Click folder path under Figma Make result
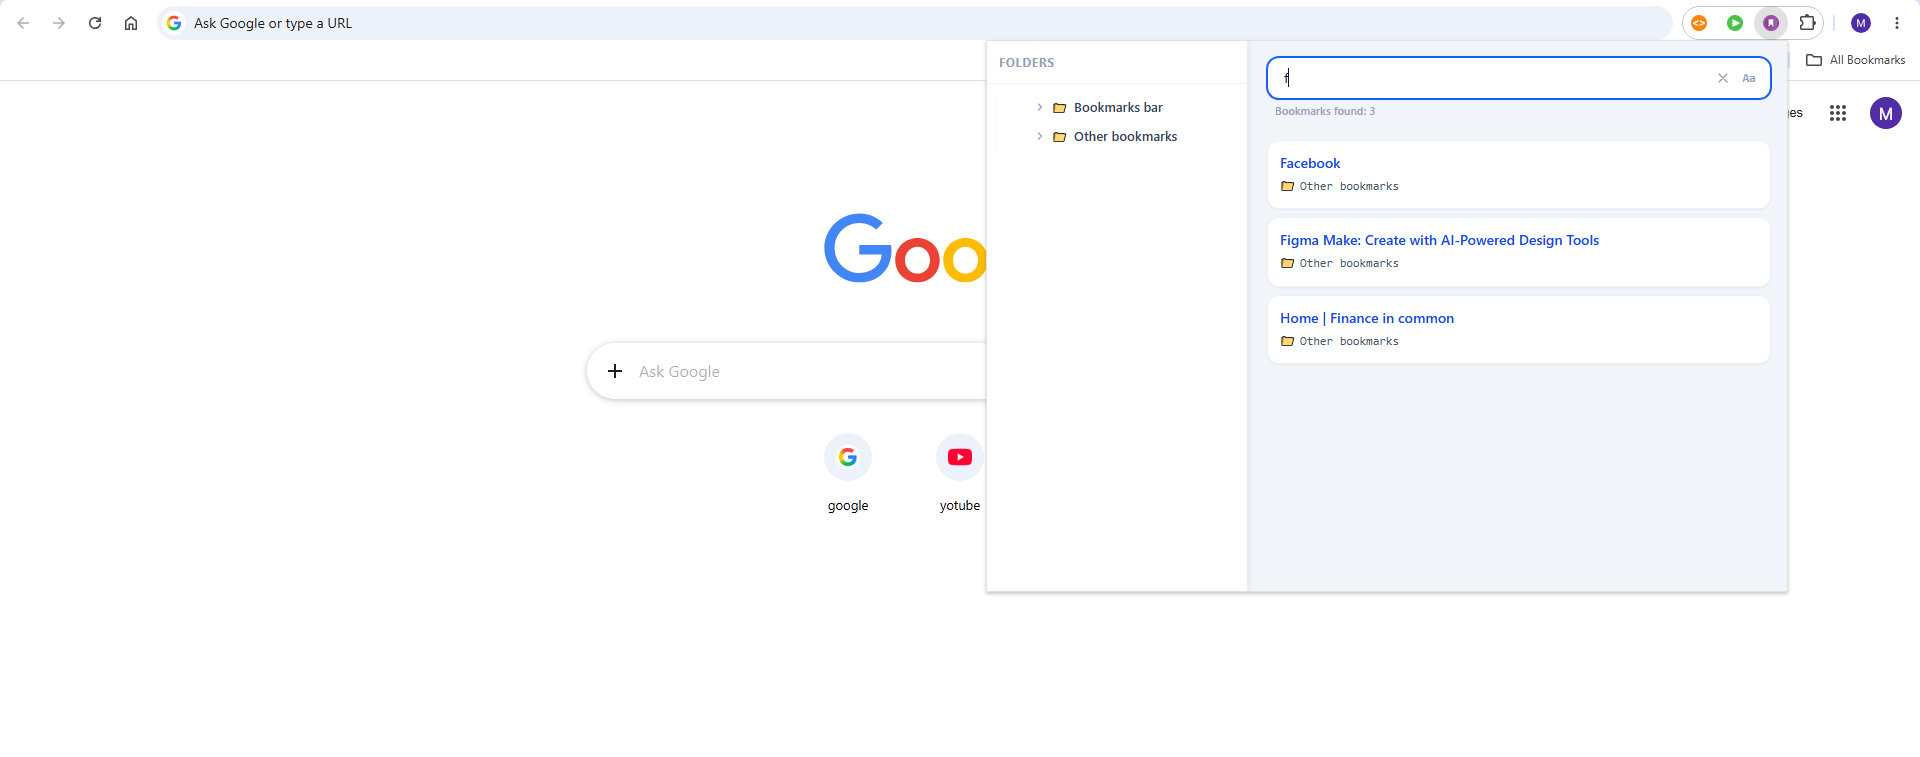1920x757 pixels. click(1340, 263)
